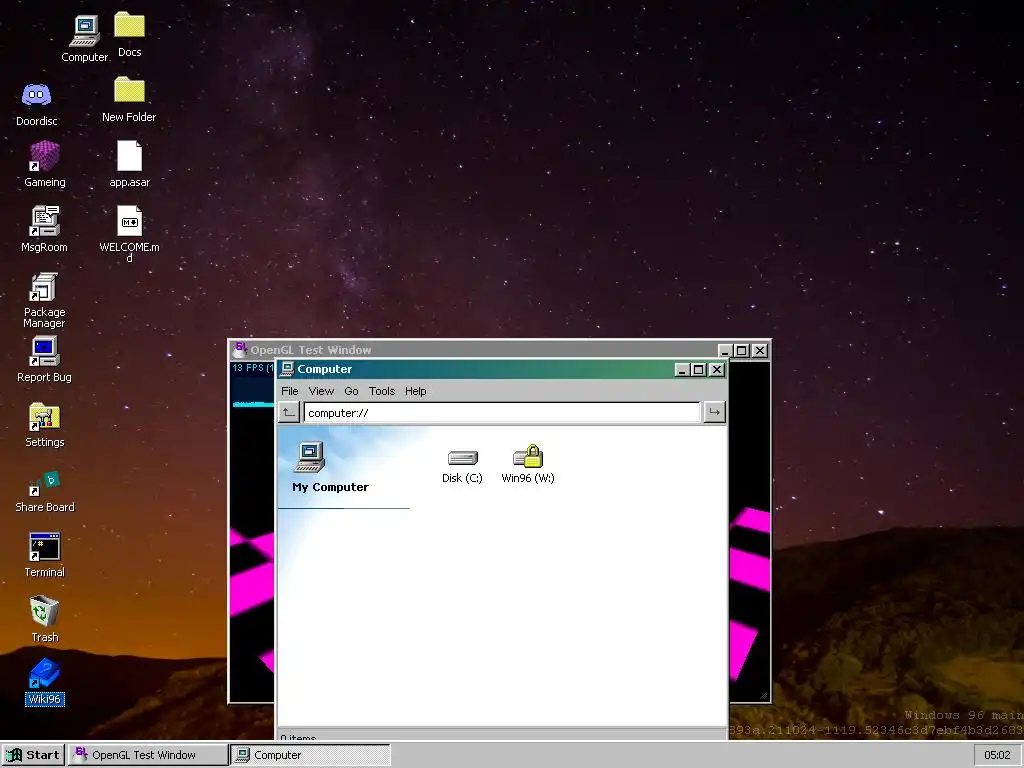The height and width of the screenshot is (768, 1024).
Task: Click the OpenGL Test Window title icon
Action: point(240,349)
